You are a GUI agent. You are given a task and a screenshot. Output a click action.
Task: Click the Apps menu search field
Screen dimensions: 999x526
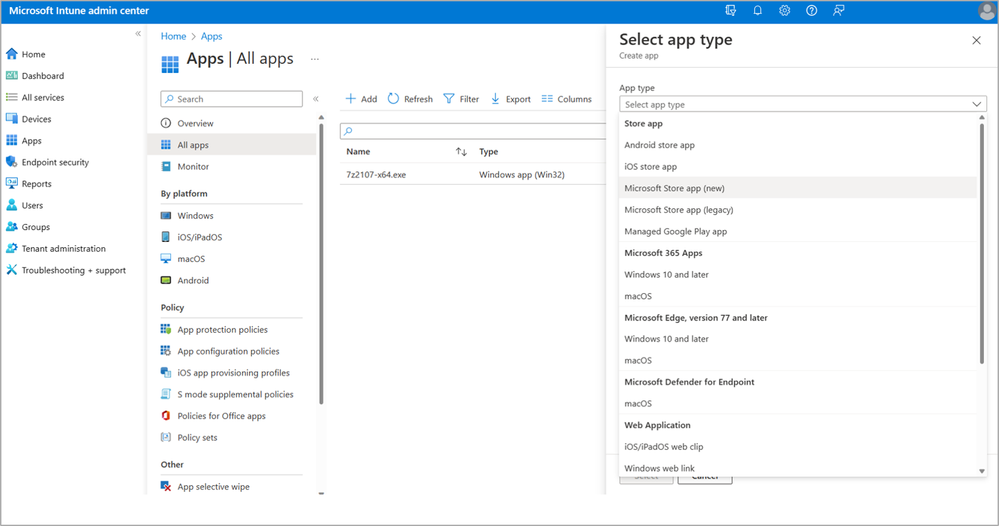232,99
